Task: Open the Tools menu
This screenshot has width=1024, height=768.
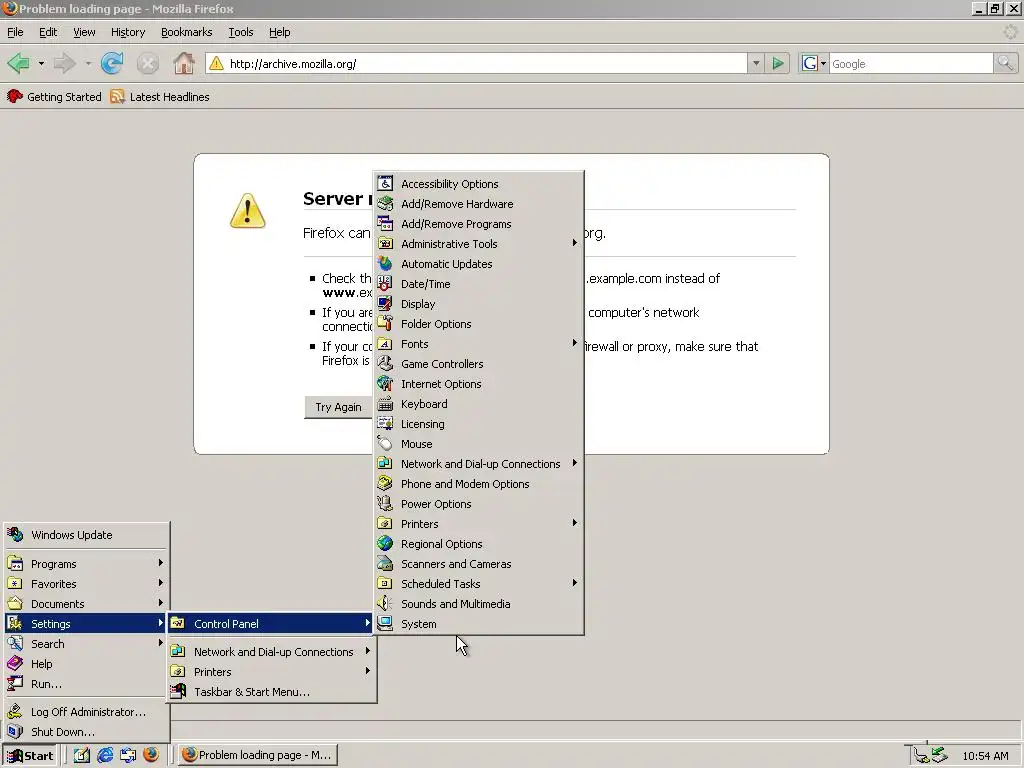Action: coord(241,32)
